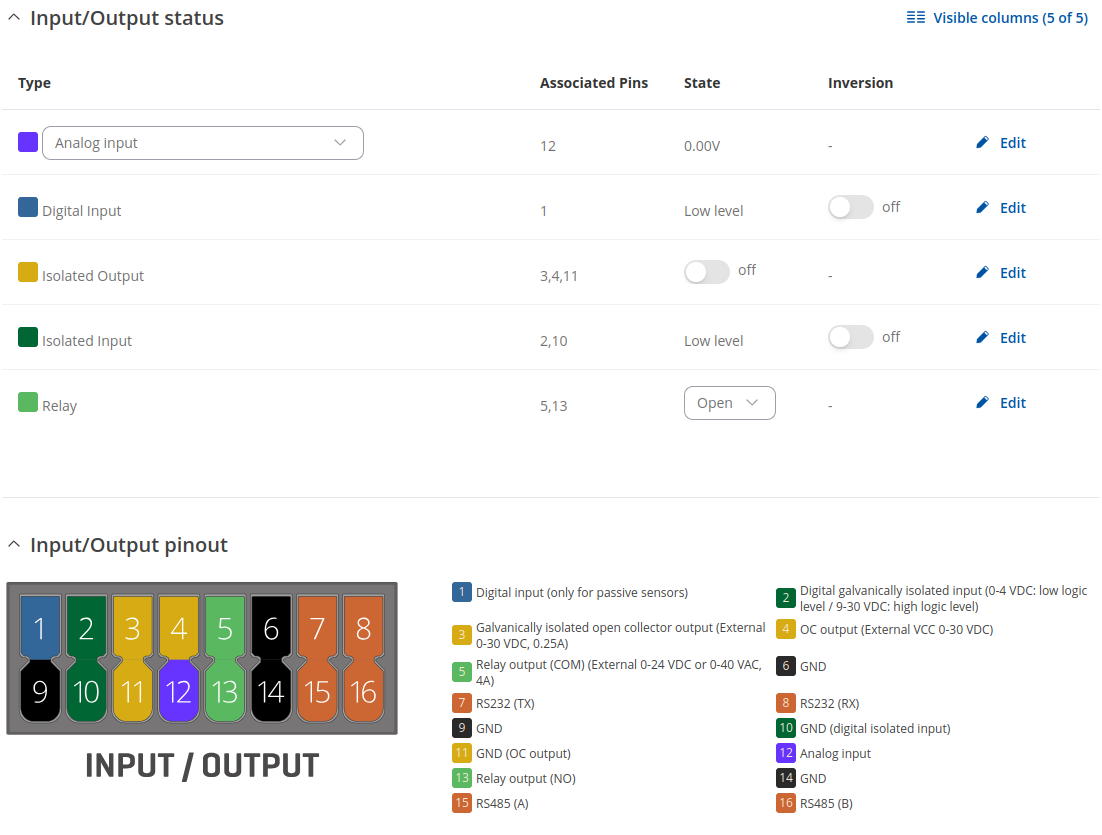This screenshot has height=835, width=1102.
Task: Turn on the Isolated Output state switch
Action: pos(707,272)
